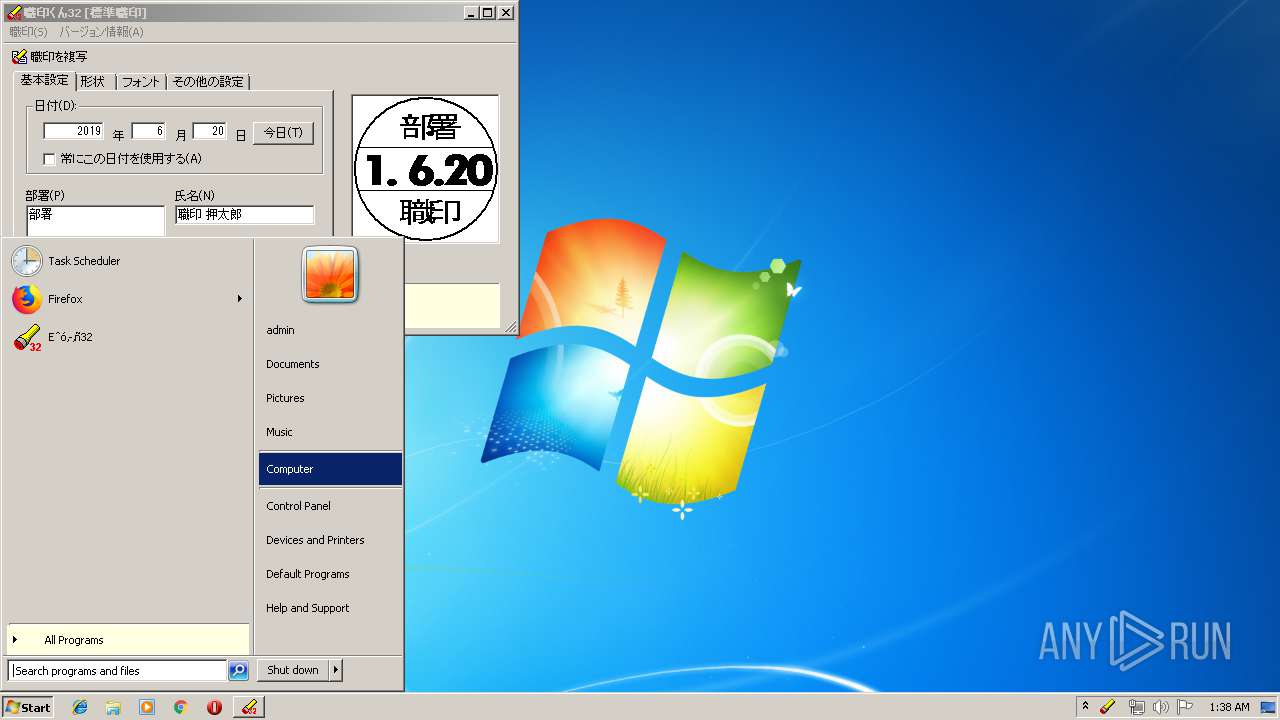Open admin user folder link
Viewport: 1280px width, 720px height.
point(330,330)
